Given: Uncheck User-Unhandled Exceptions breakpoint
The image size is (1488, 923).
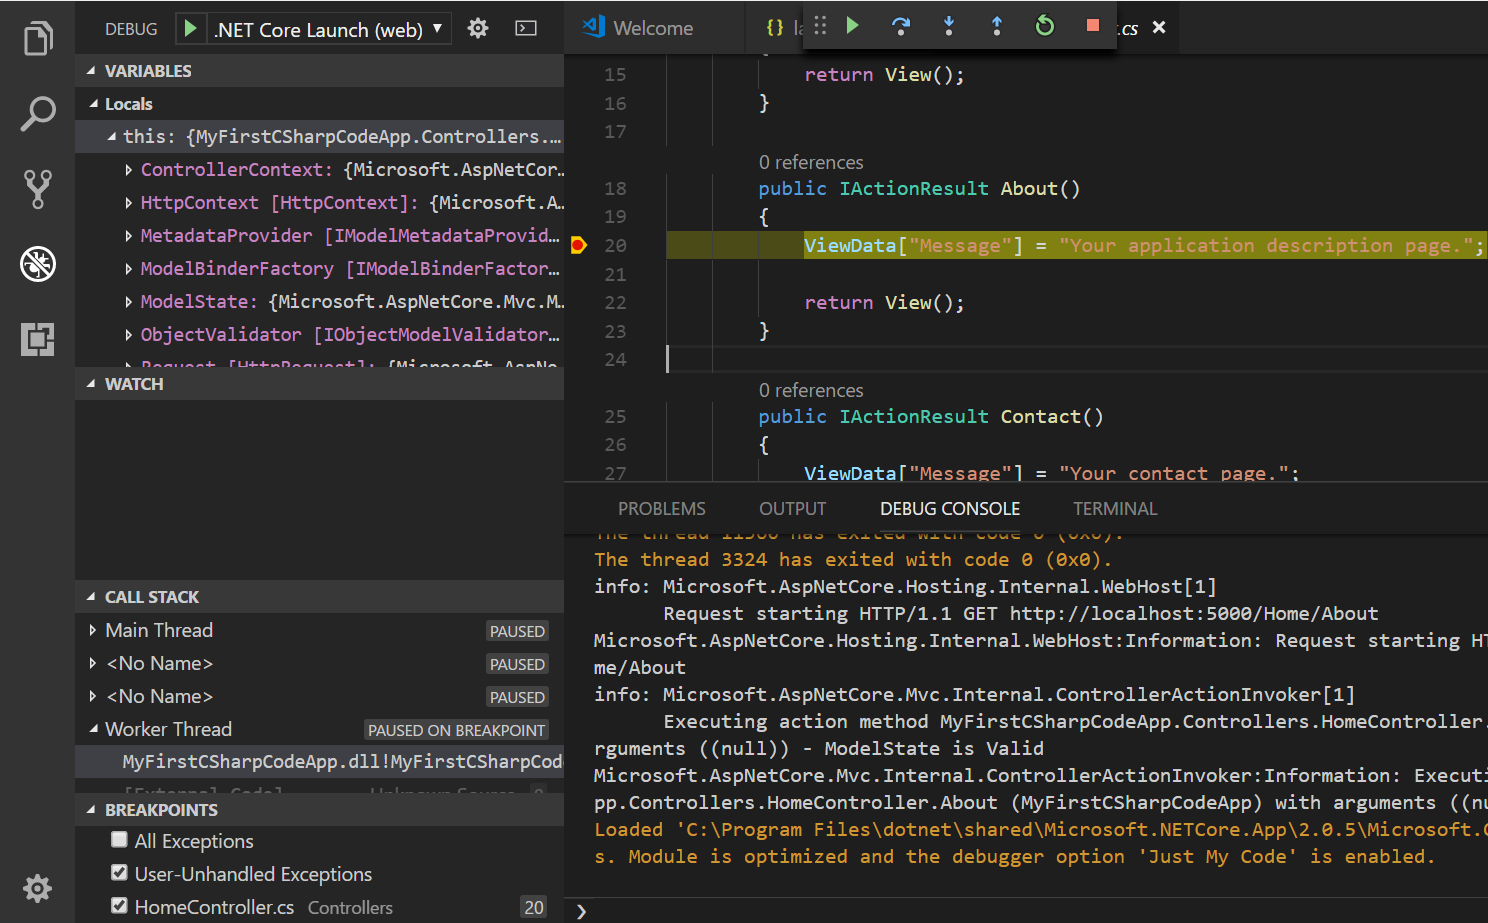Looking at the screenshot, I should 120,873.
